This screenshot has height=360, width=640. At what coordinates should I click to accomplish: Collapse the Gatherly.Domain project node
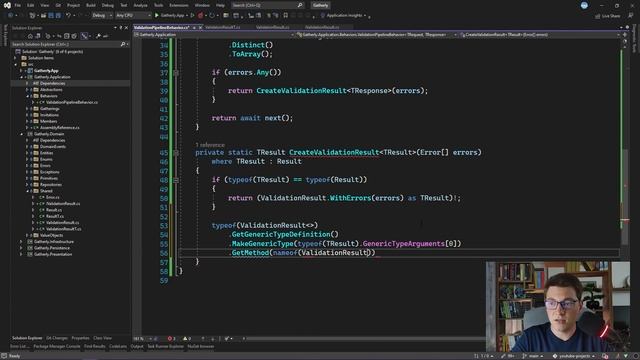pyautogui.click(x=21, y=134)
